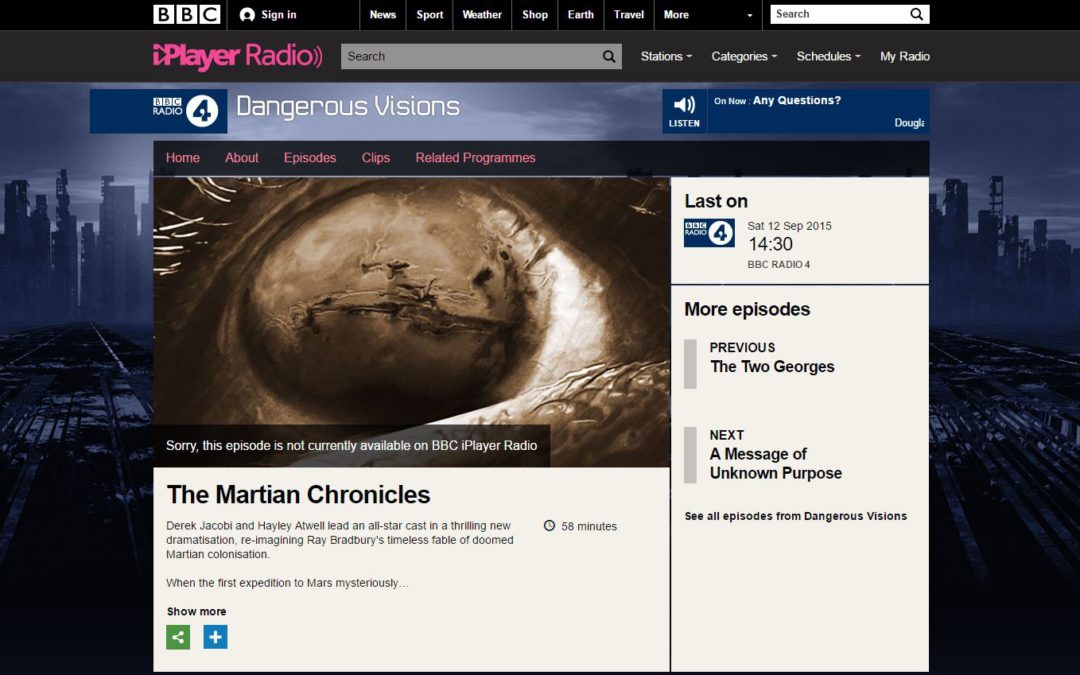Click the 14:30 broadcast time

(x=770, y=244)
